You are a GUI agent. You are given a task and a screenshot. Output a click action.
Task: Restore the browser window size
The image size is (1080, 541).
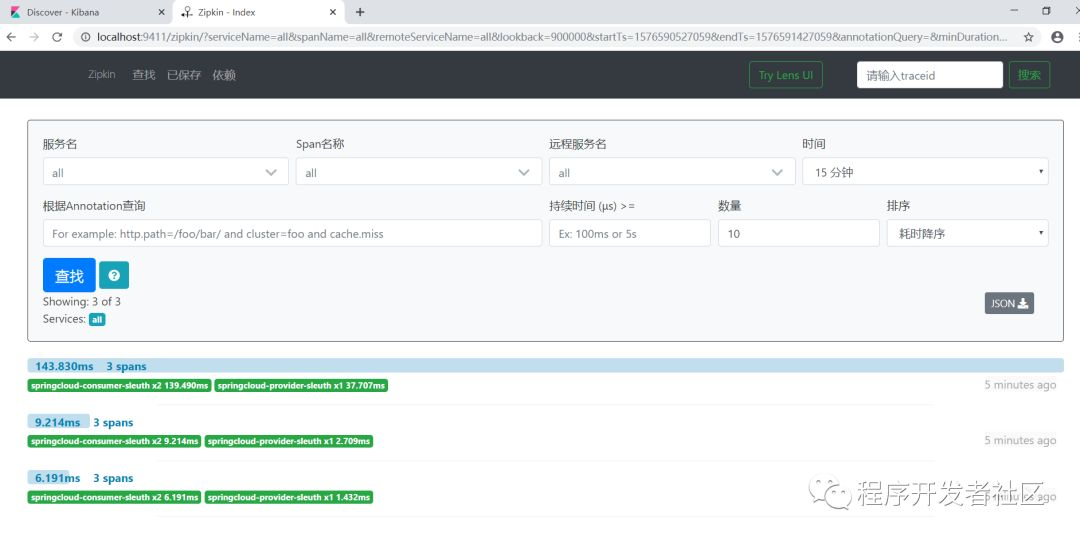click(x=1046, y=11)
